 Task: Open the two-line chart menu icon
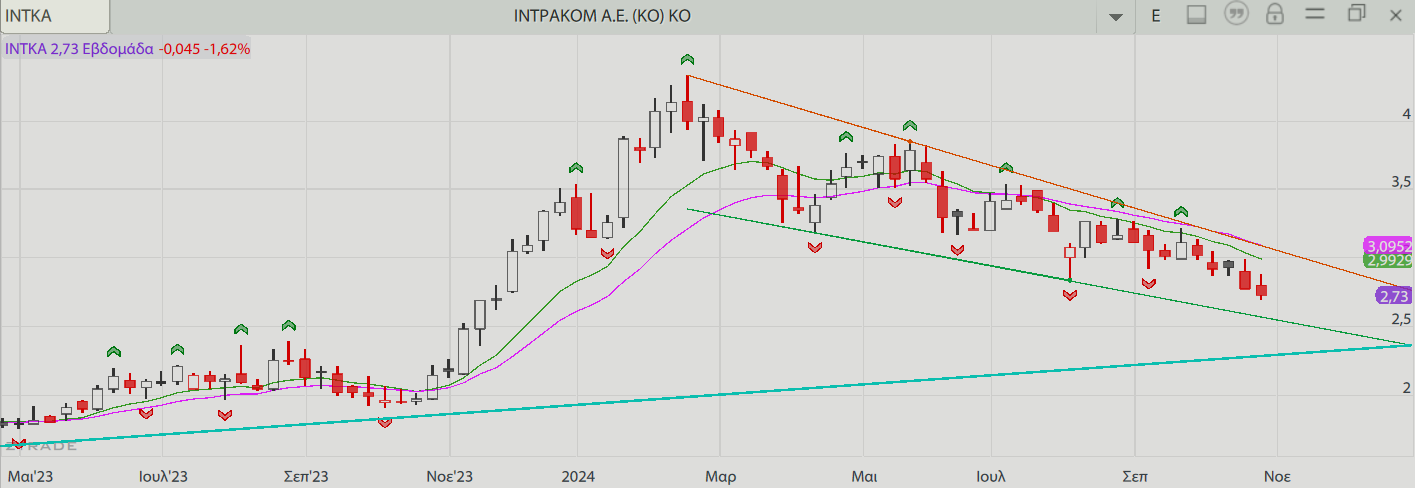point(1314,15)
